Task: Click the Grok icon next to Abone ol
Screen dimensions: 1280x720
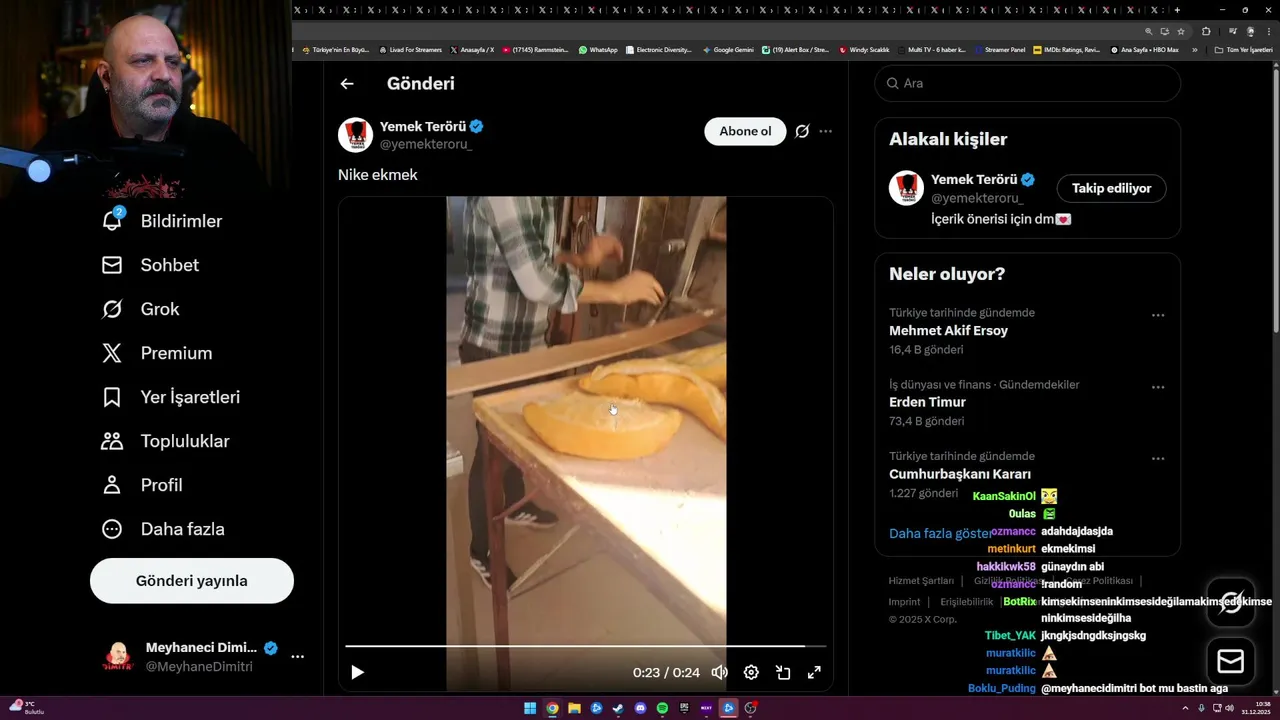Action: tap(802, 131)
